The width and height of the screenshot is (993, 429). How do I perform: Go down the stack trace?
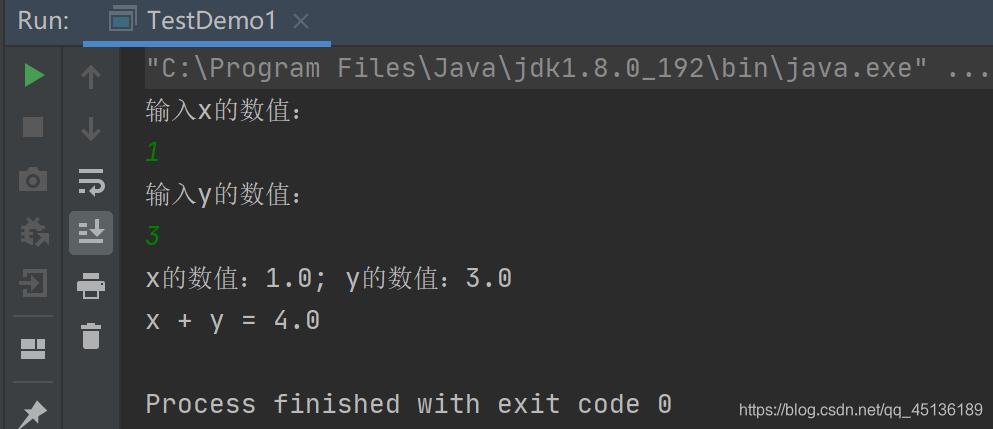pyautogui.click(x=91, y=129)
